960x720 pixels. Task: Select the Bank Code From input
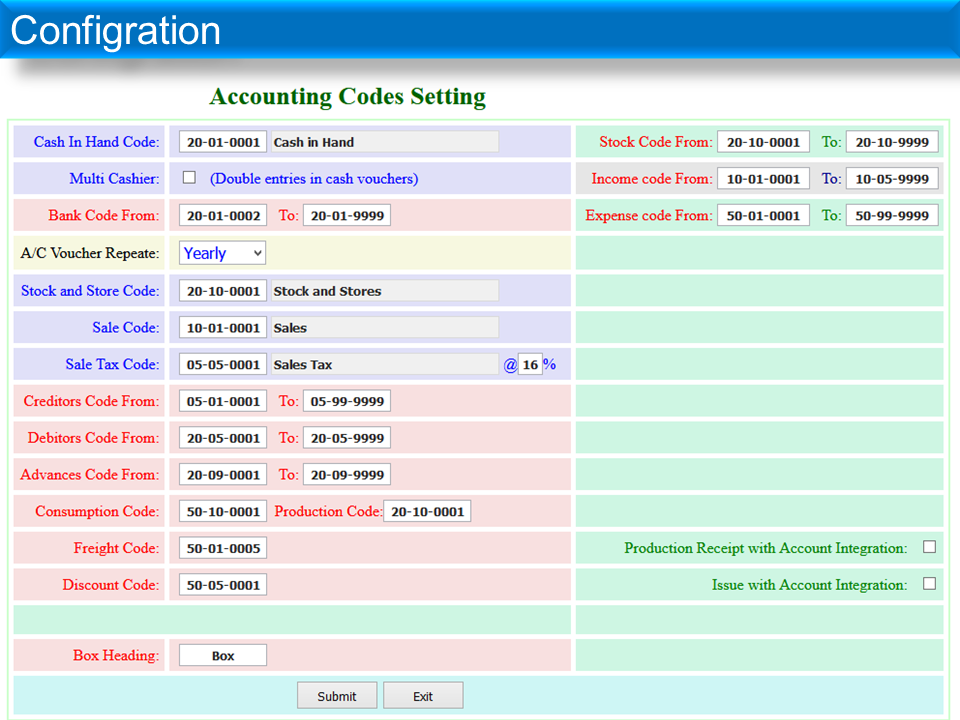click(x=223, y=216)
